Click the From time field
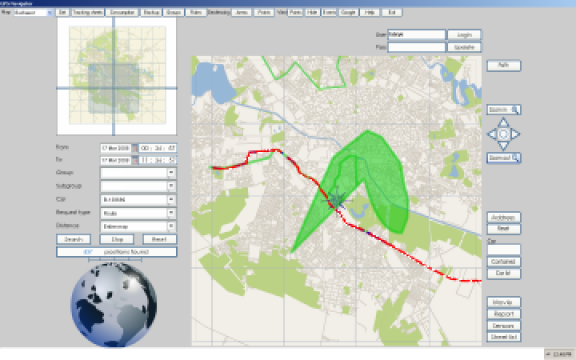 tap(158, 148)
